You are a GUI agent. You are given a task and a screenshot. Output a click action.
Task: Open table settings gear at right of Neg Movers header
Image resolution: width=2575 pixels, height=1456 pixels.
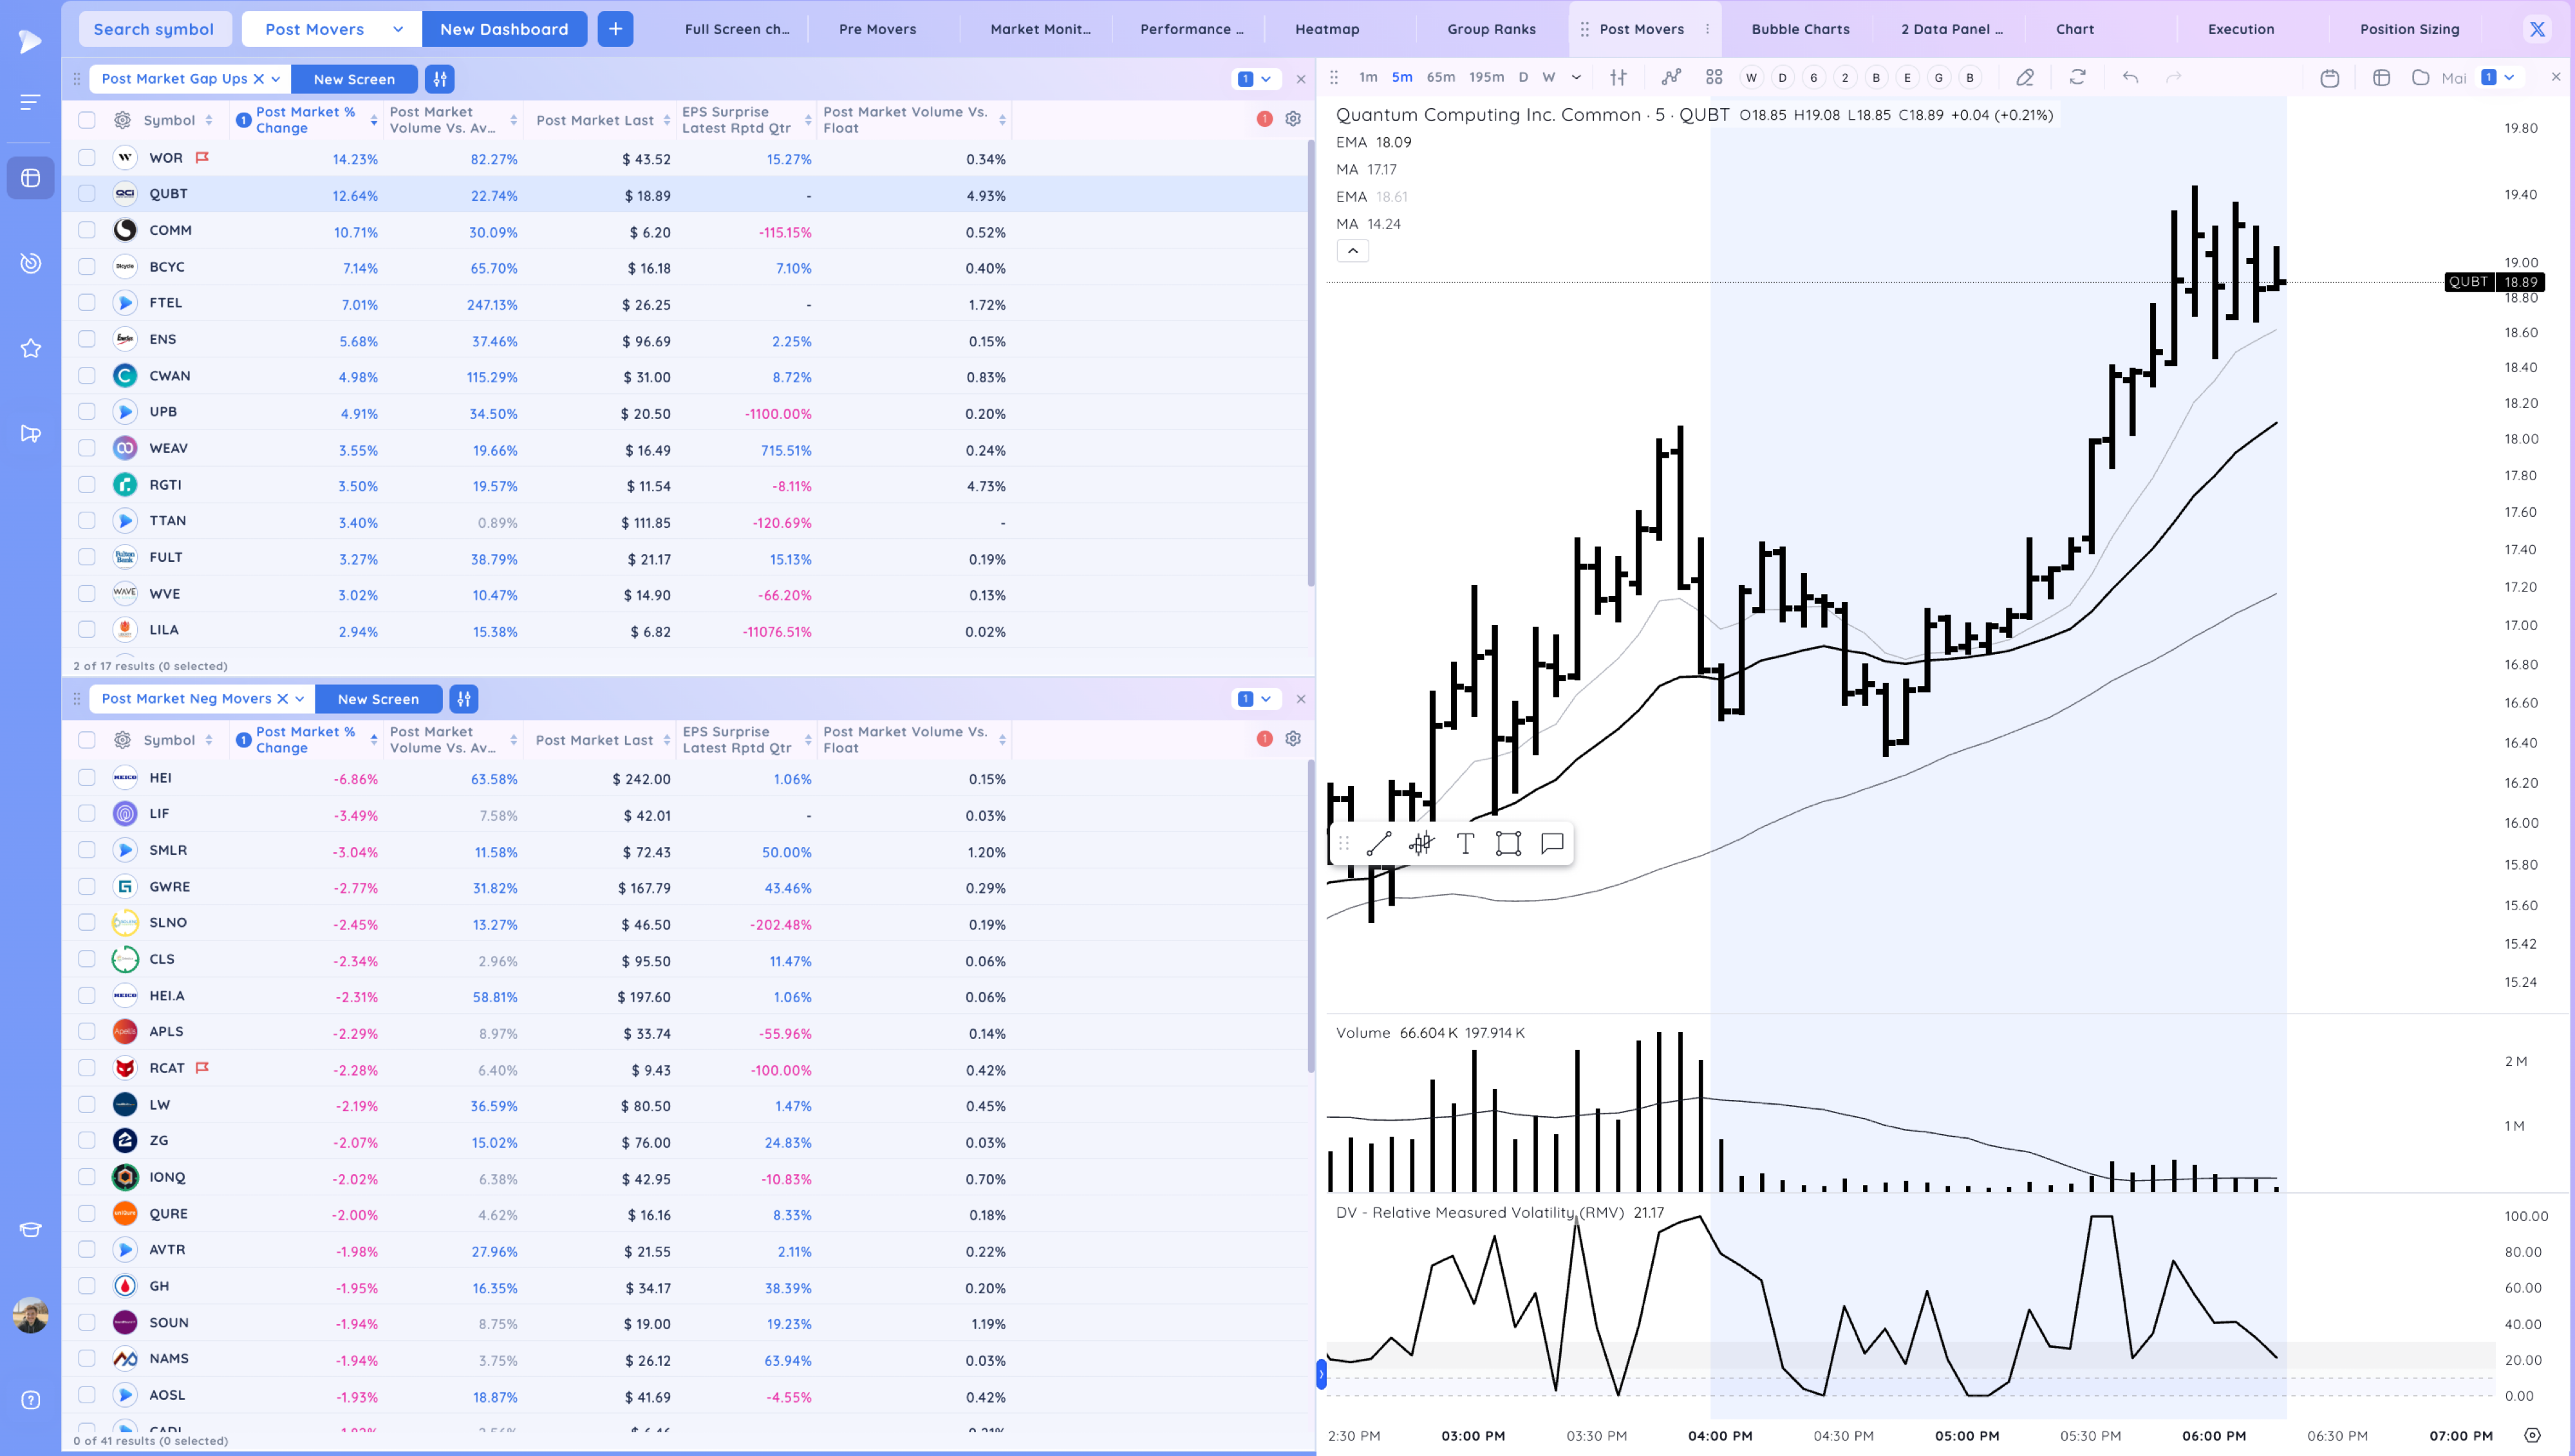(x=1293, y=739)
